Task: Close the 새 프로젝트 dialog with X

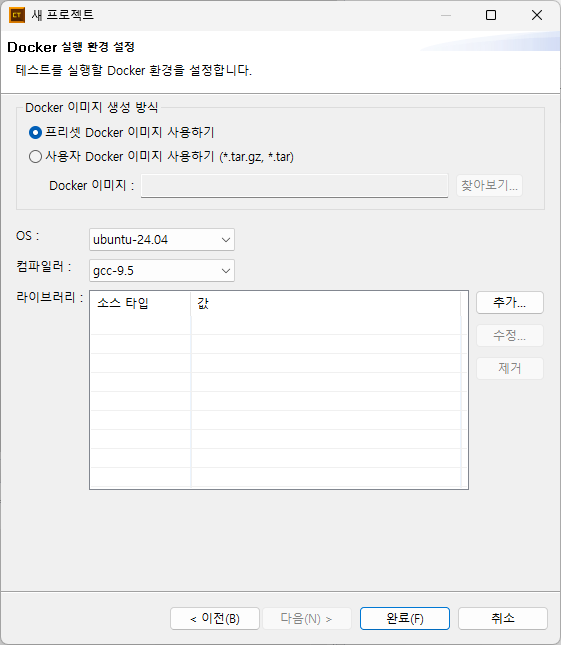Action: click(x=536, y=15)
